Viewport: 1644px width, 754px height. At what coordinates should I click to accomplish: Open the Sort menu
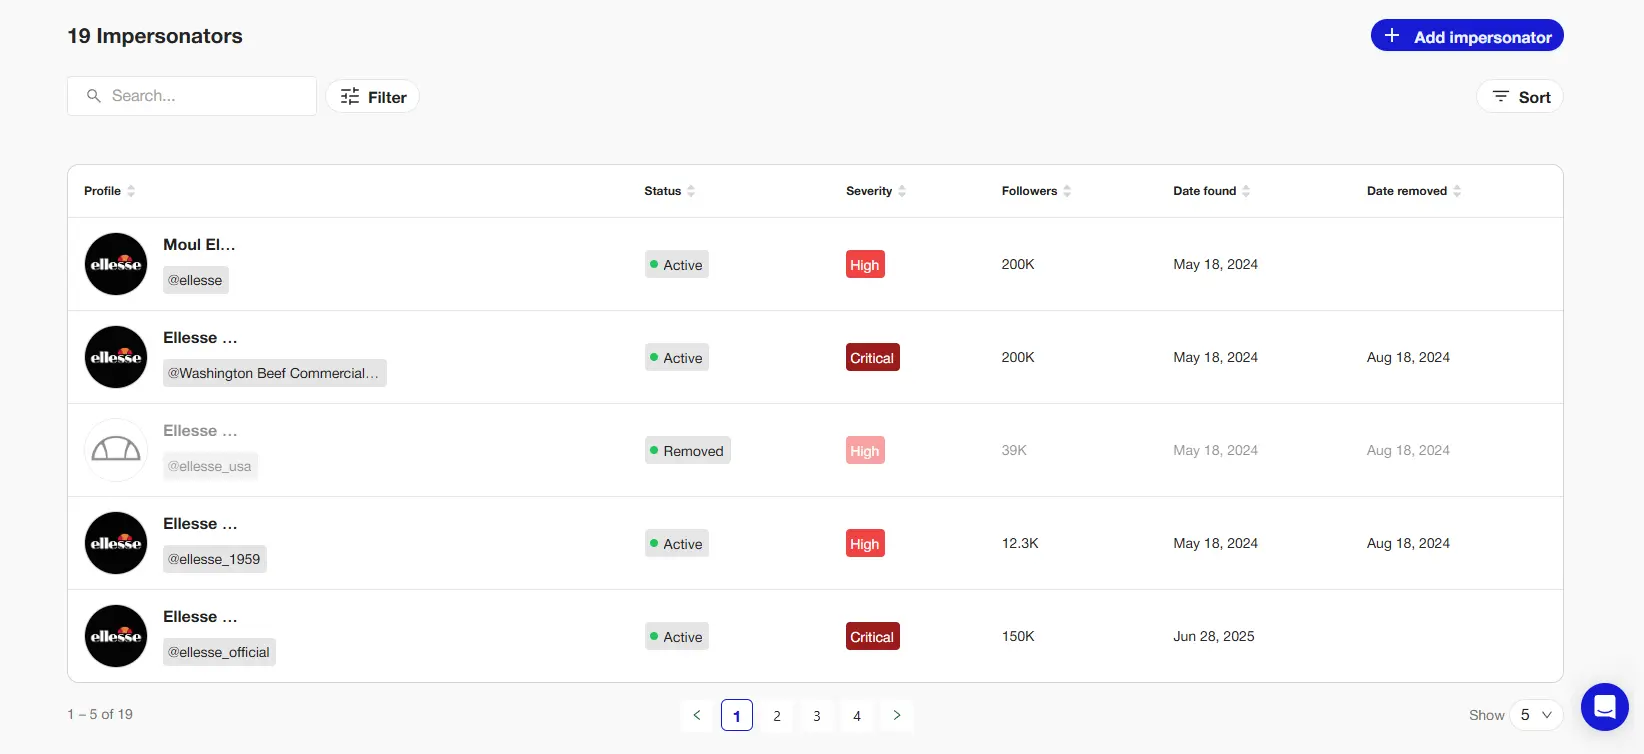(x=1520, y=97)
